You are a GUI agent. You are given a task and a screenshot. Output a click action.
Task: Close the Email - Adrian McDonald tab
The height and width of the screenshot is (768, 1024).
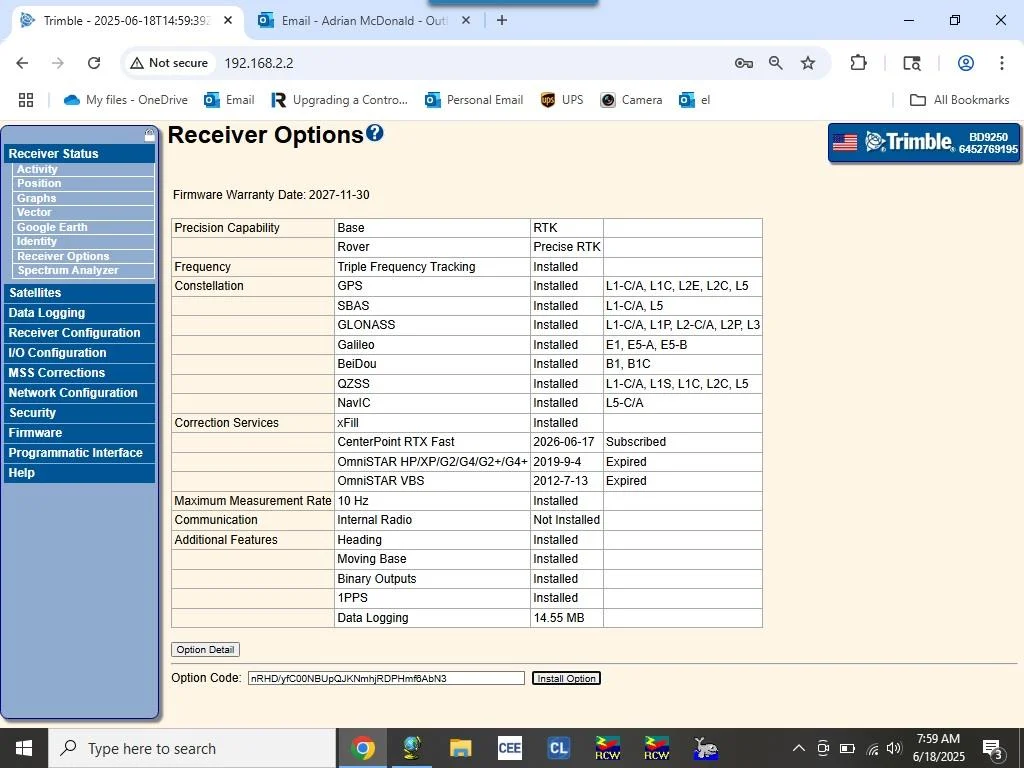coord(466,20)
